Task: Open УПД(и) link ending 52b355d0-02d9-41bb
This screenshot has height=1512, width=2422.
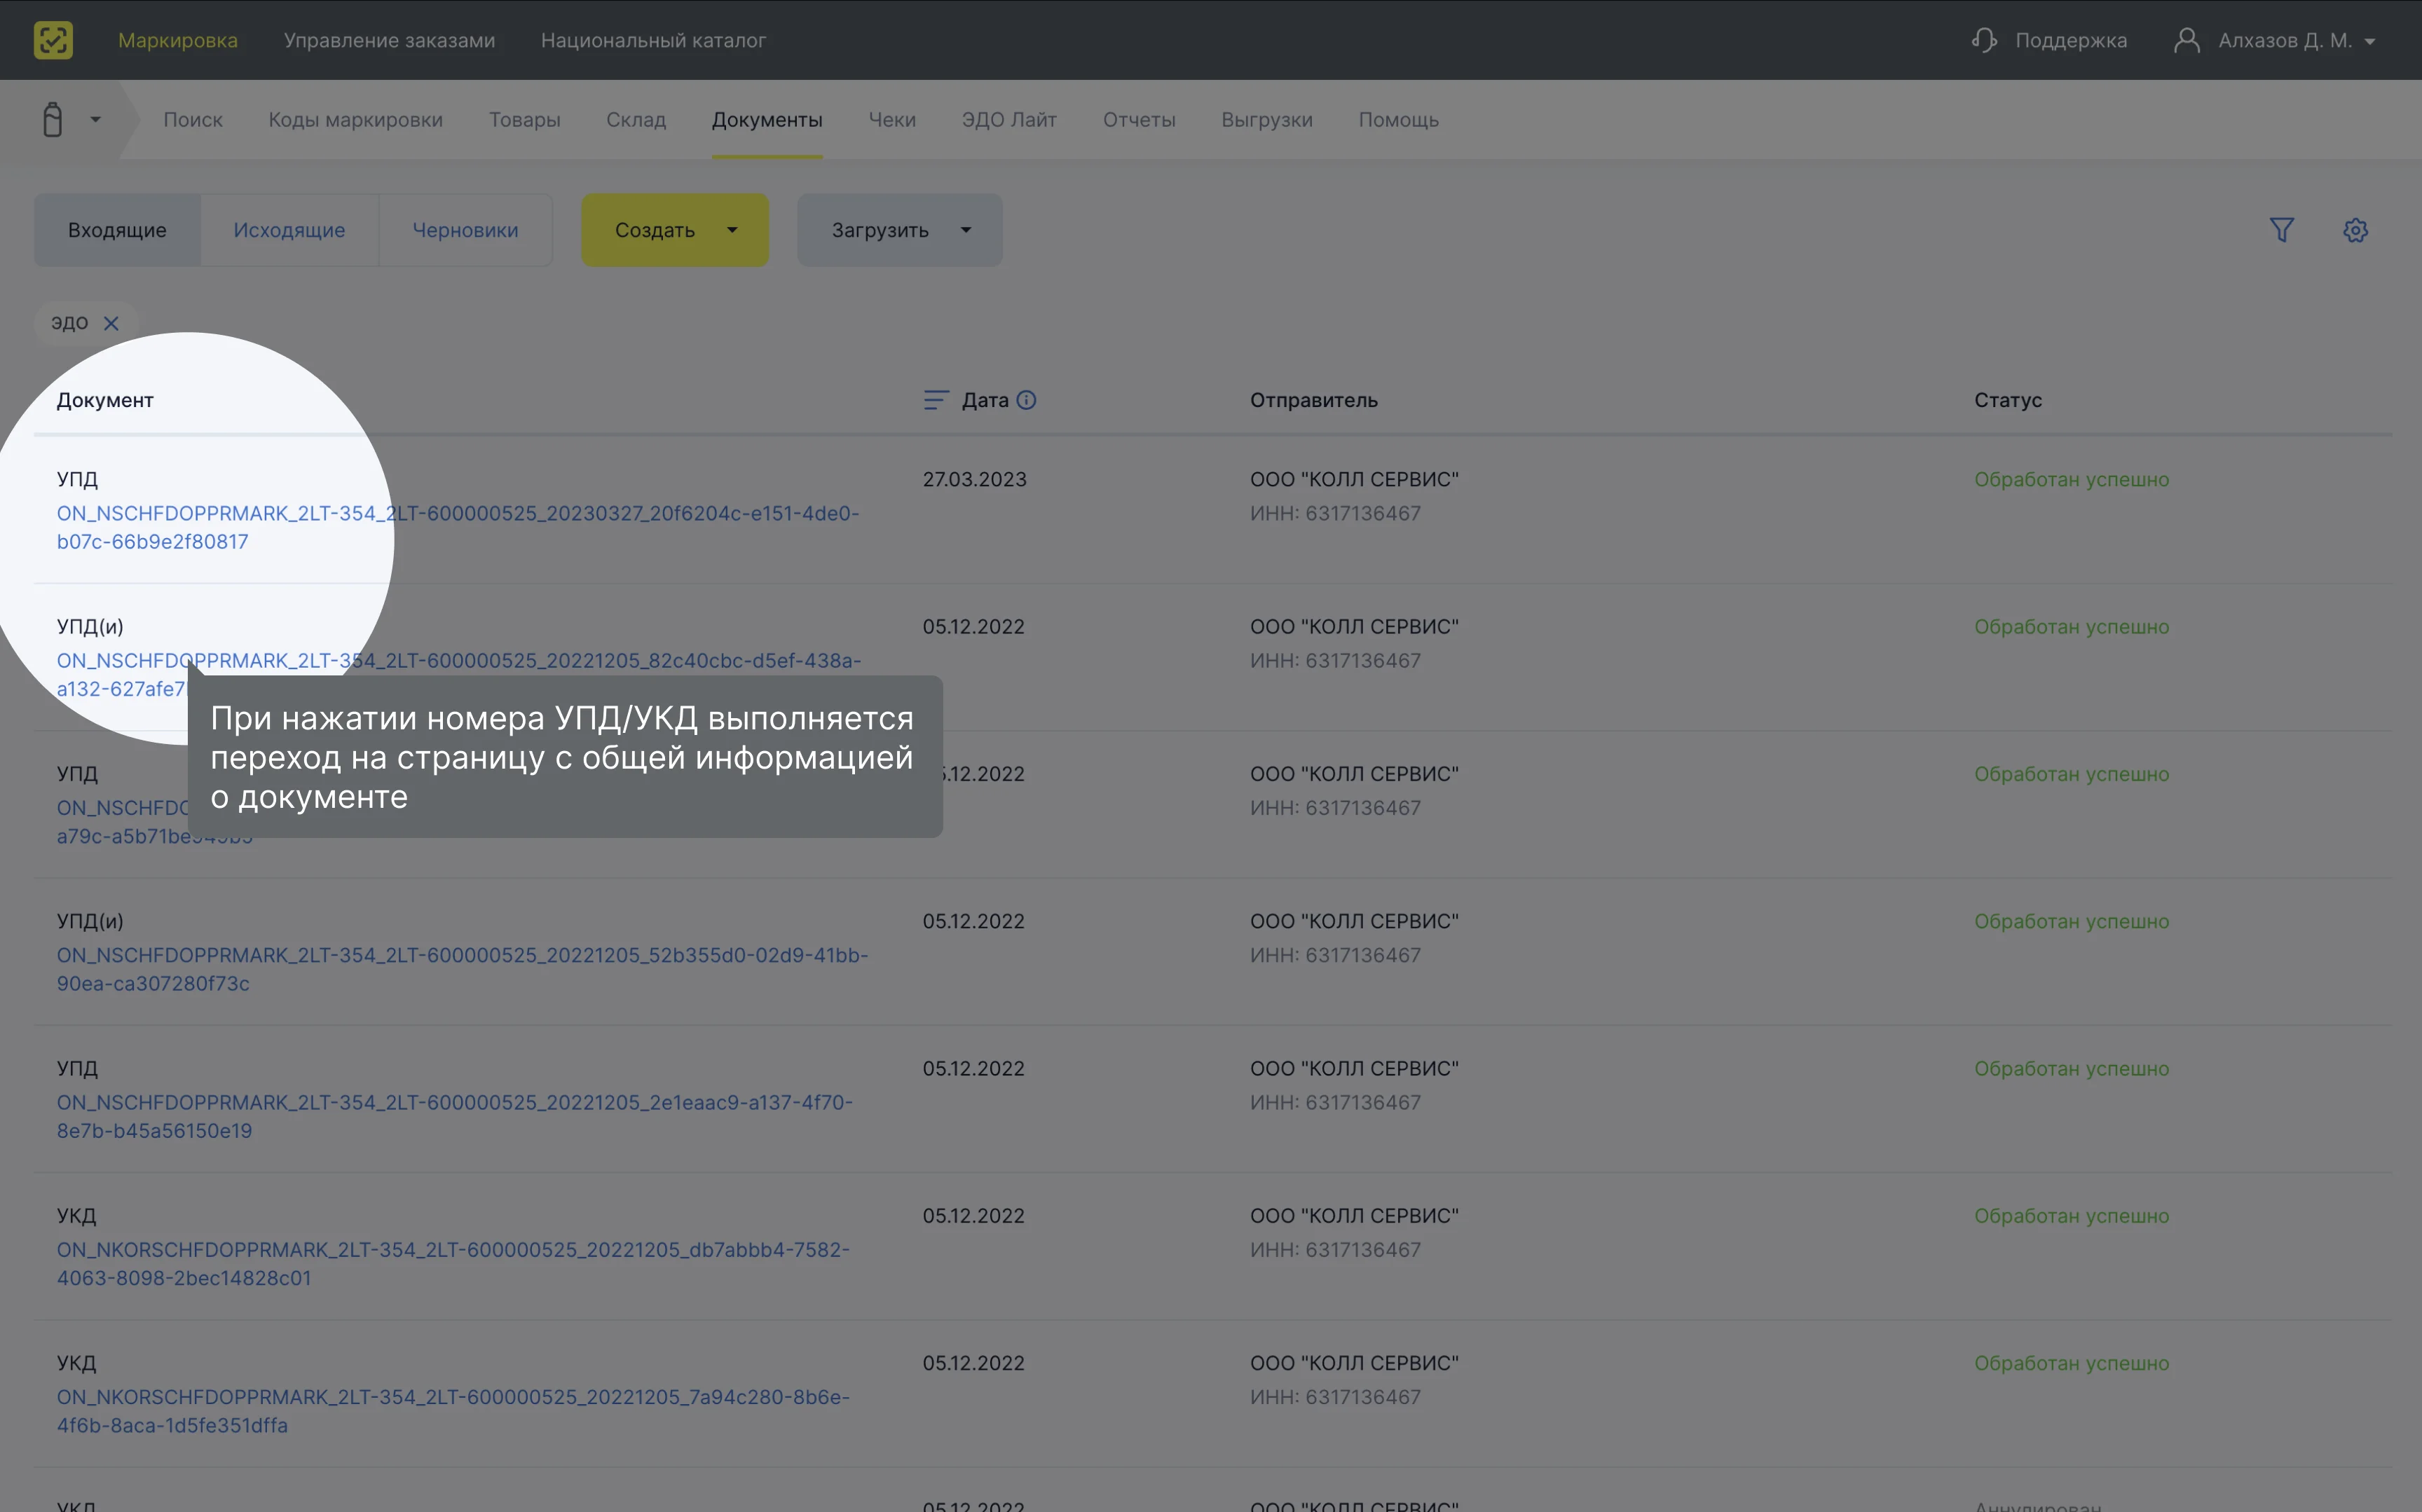Action: click(462, 969)
